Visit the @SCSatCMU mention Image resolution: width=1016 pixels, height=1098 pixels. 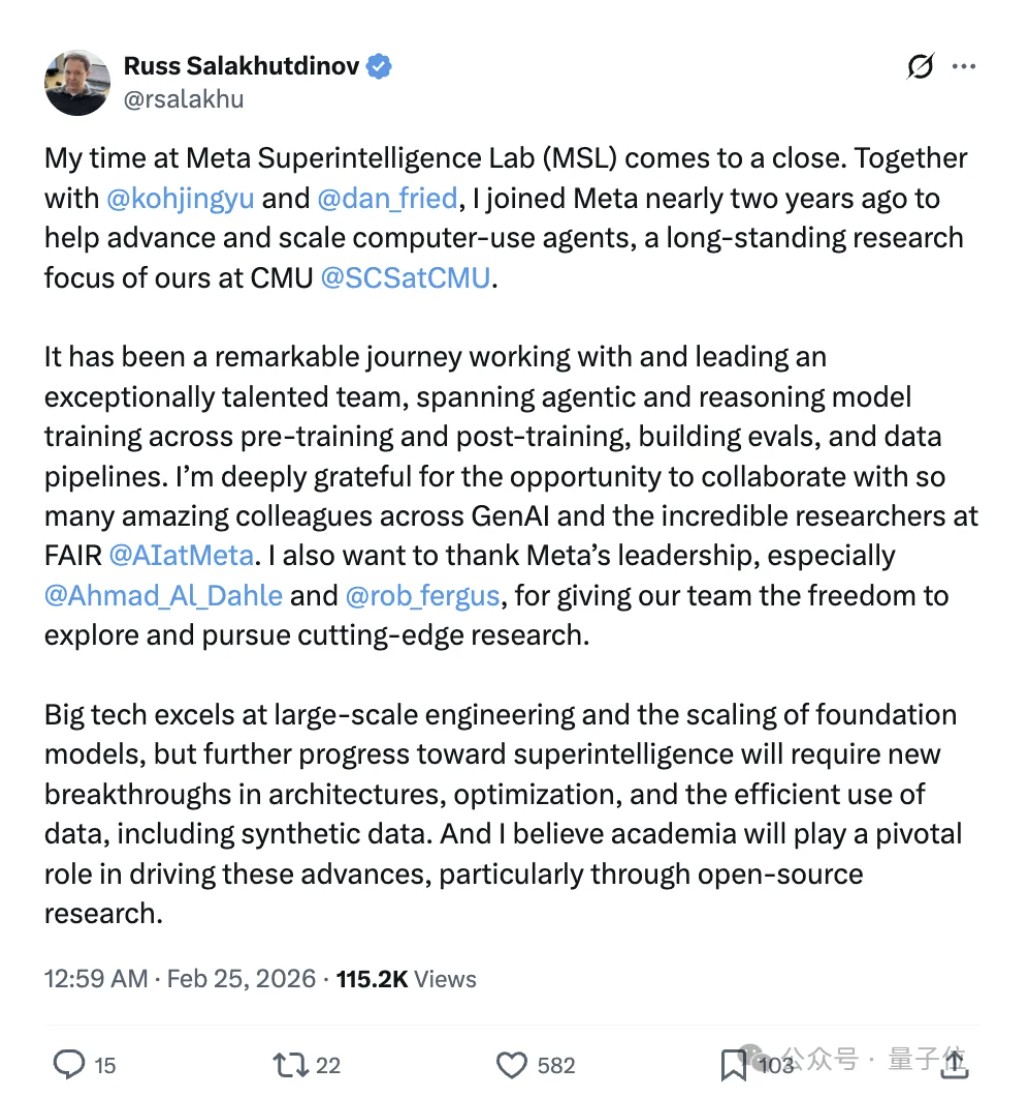(405, 277)
